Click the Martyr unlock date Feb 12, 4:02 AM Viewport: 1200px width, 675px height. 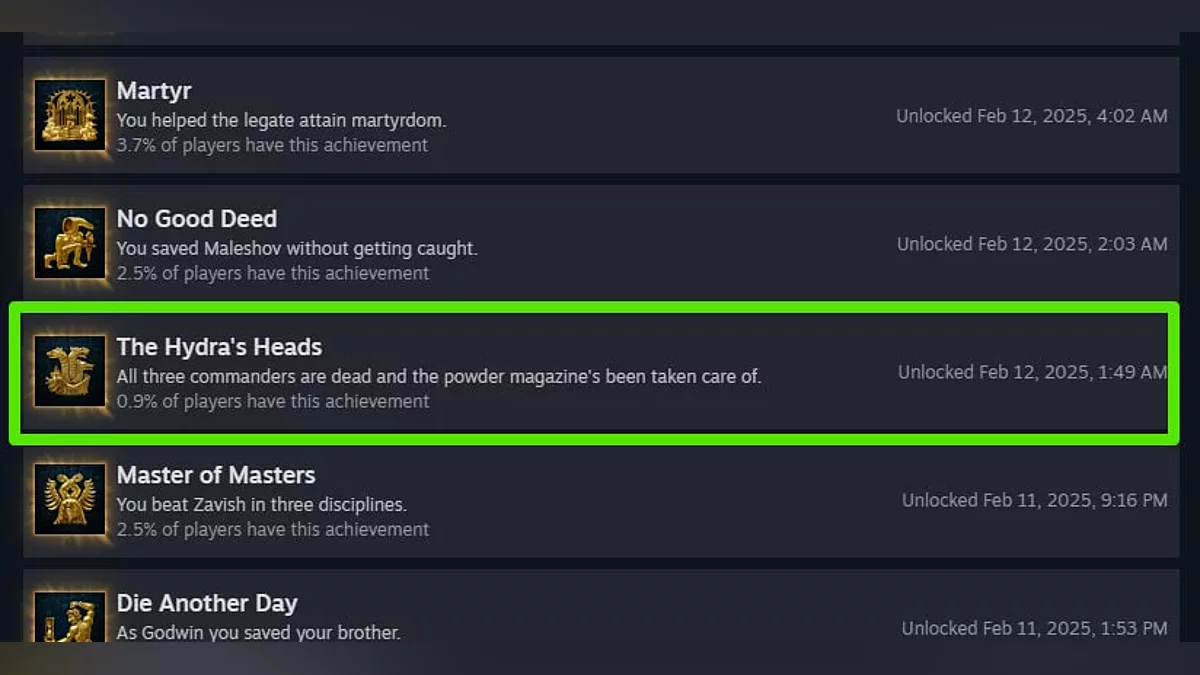1031,116
